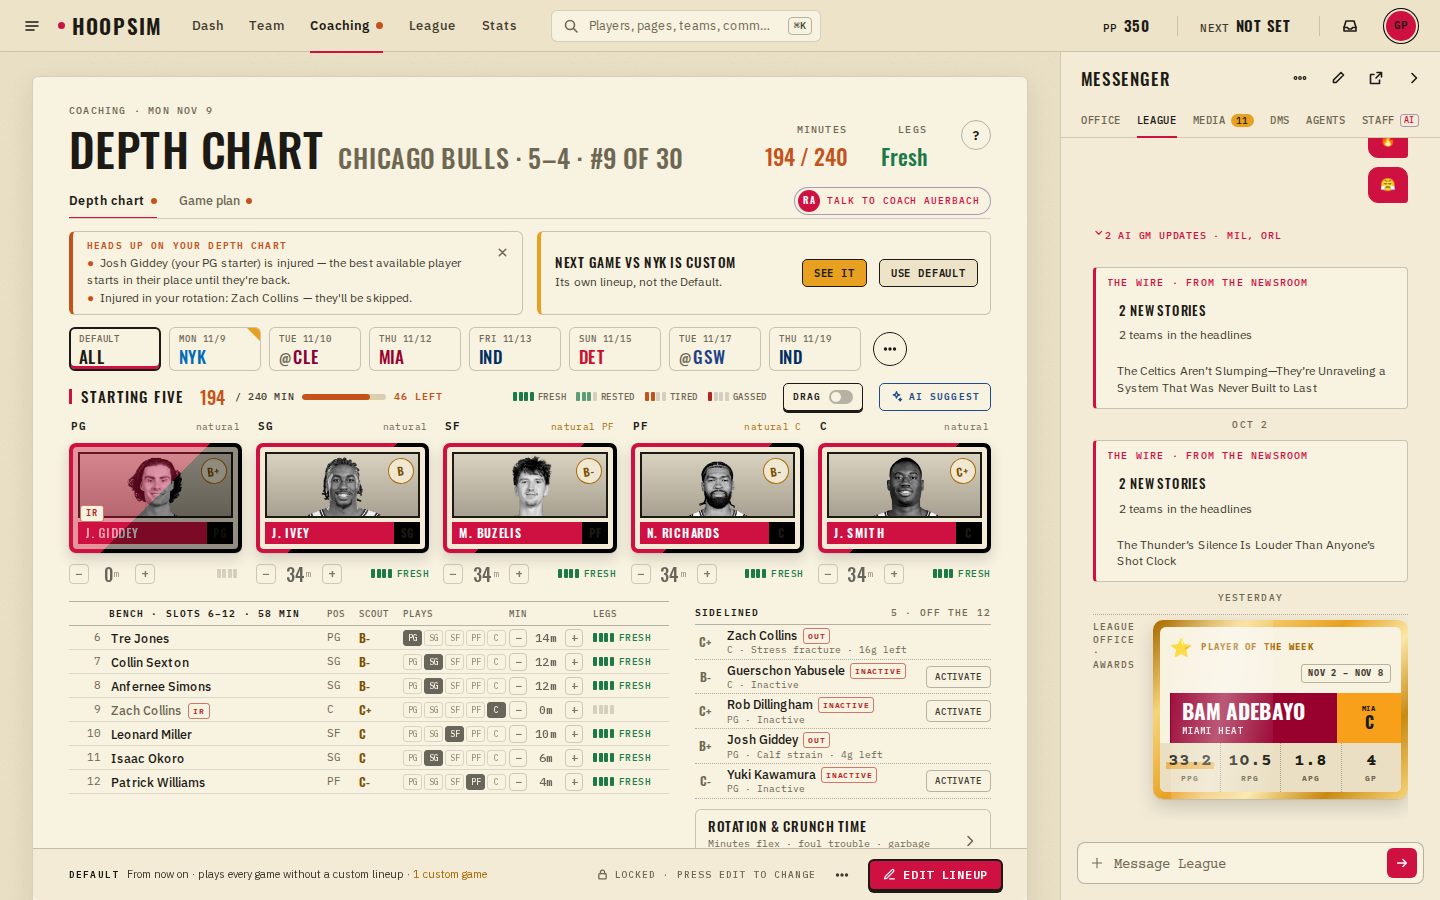Screen dimensions: 1440x900
Task: Click the starting five minutes progress bar
Action: 344,397
